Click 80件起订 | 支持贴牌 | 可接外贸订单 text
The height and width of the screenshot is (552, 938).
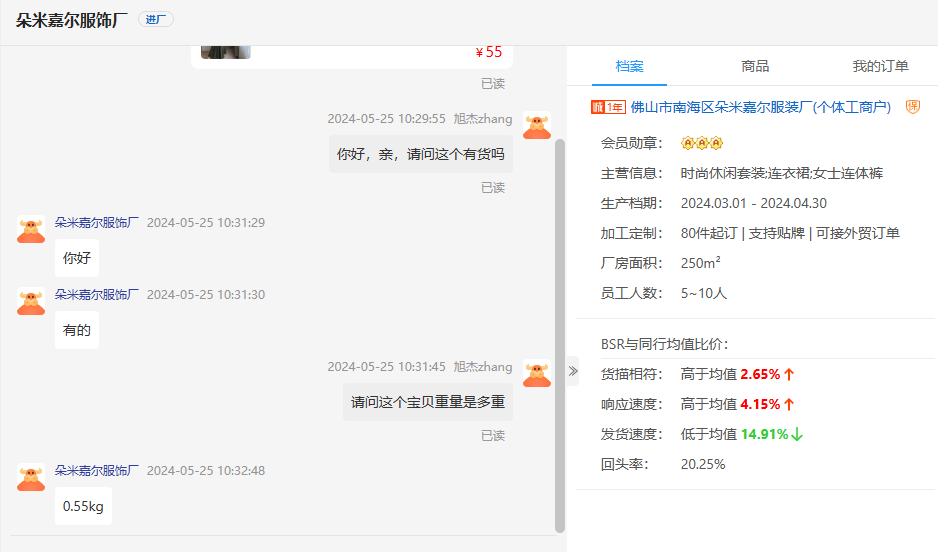pos(790,233)
